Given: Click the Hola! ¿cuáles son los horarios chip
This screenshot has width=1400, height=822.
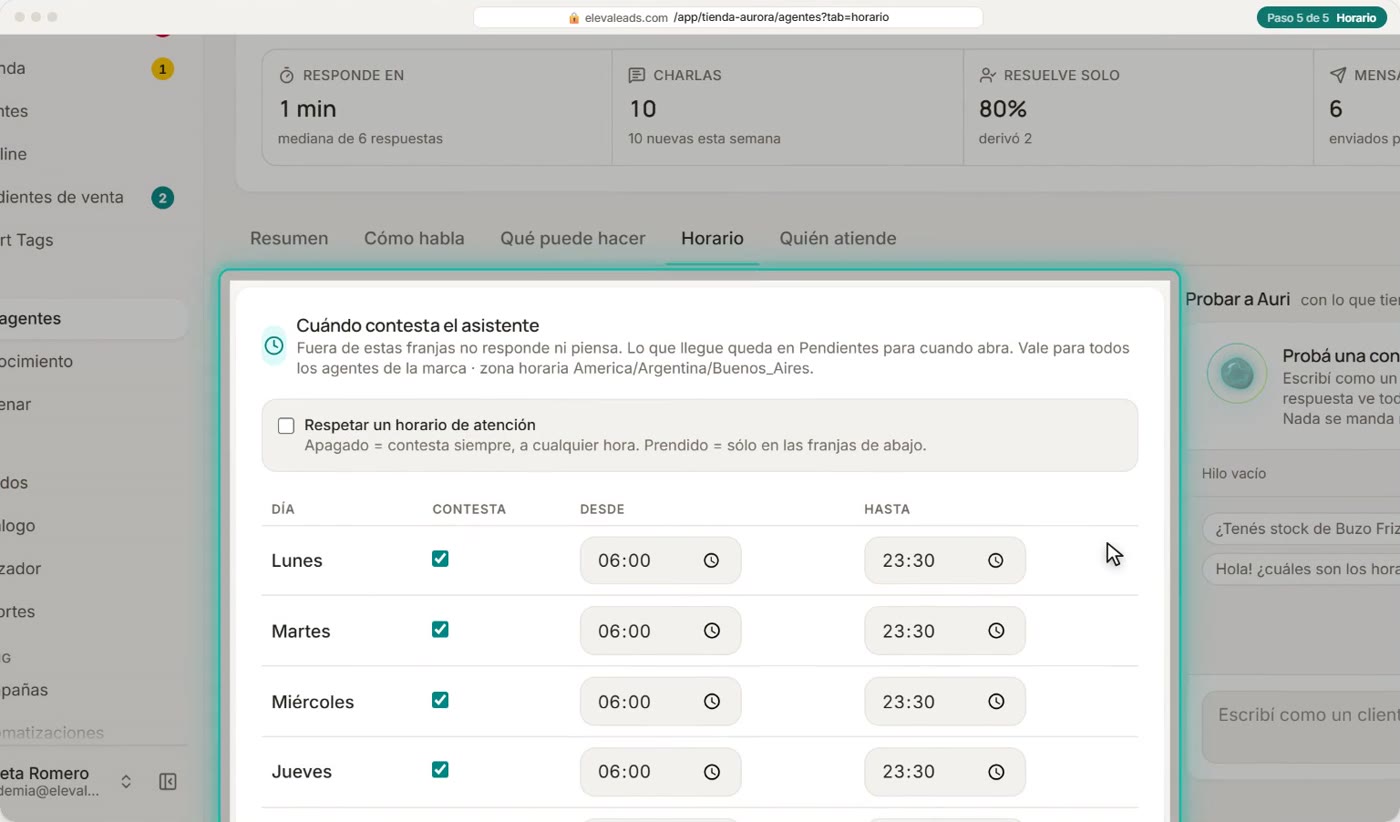Looking at the screenshot, I should click(1301, 569).
